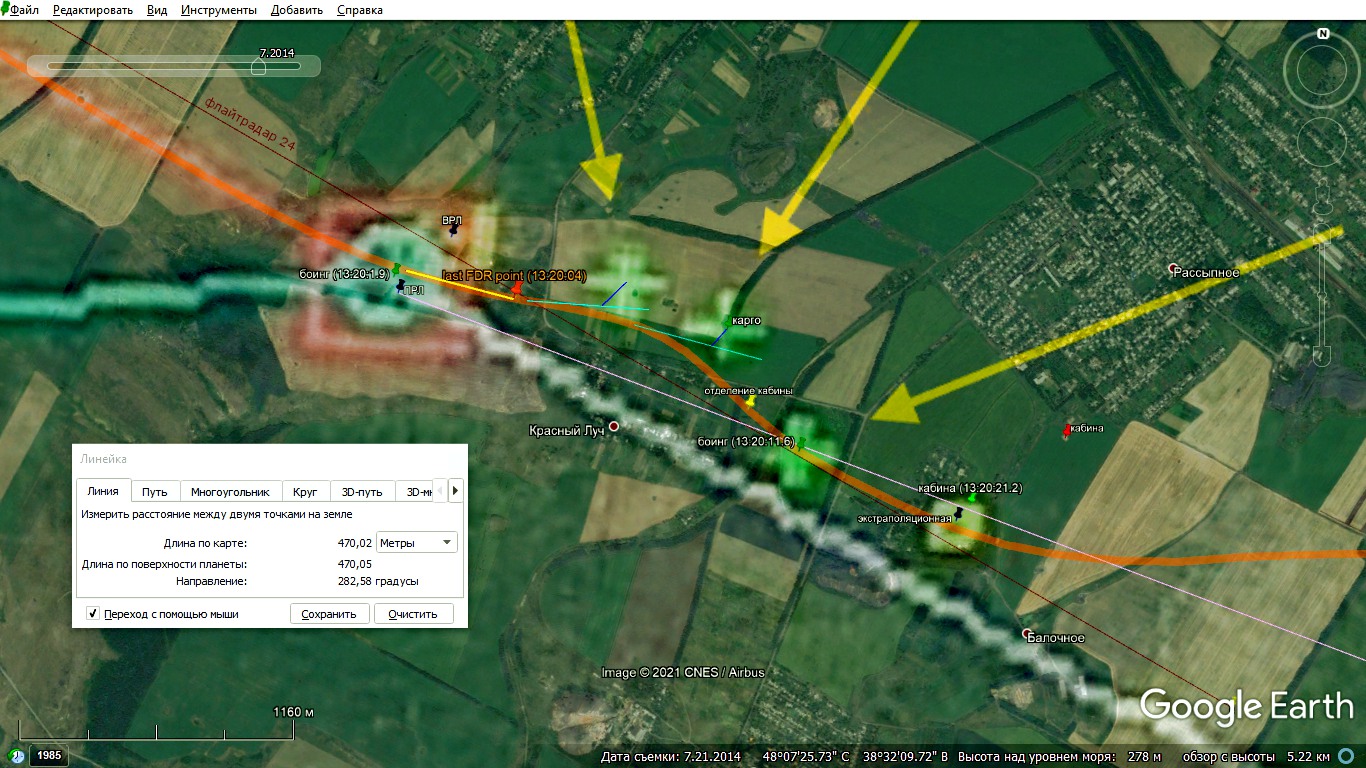Viewport: 1366px width, 768px height.
Task: Click the 1985 historical imagery button
Action: (x=49, y=755)
